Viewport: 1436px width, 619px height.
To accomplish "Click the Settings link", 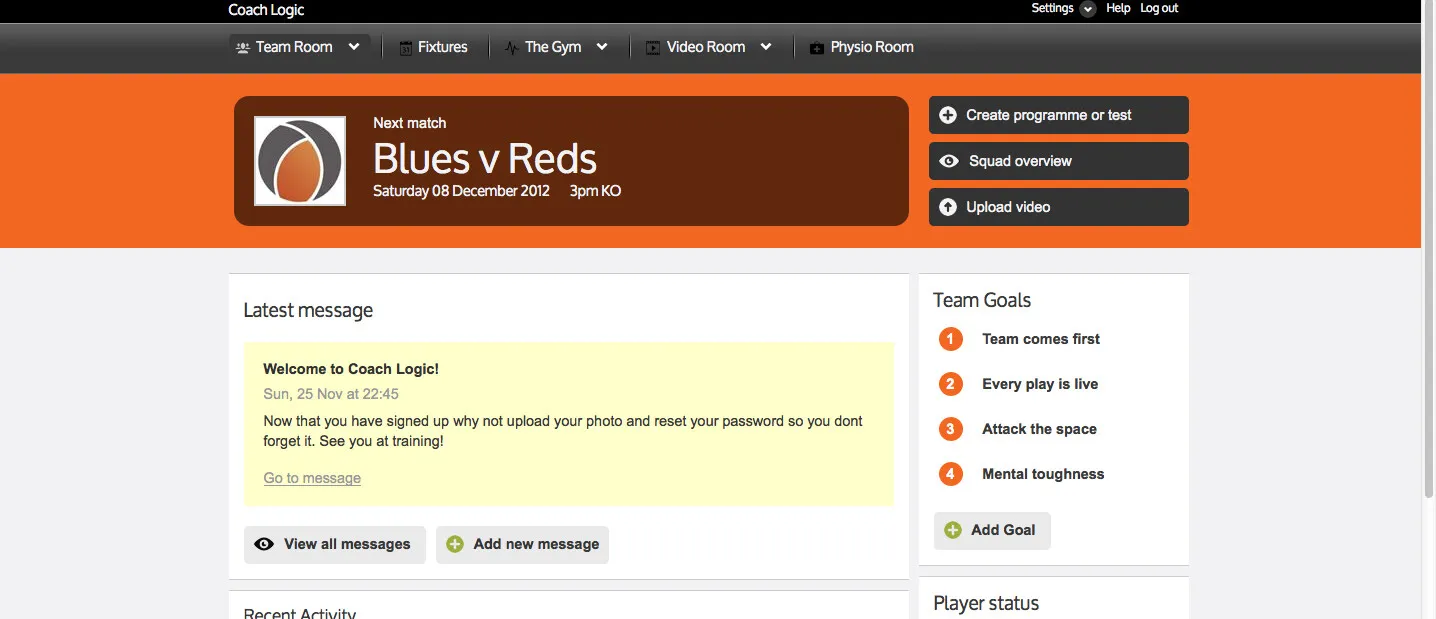I will pos(1052,8).
